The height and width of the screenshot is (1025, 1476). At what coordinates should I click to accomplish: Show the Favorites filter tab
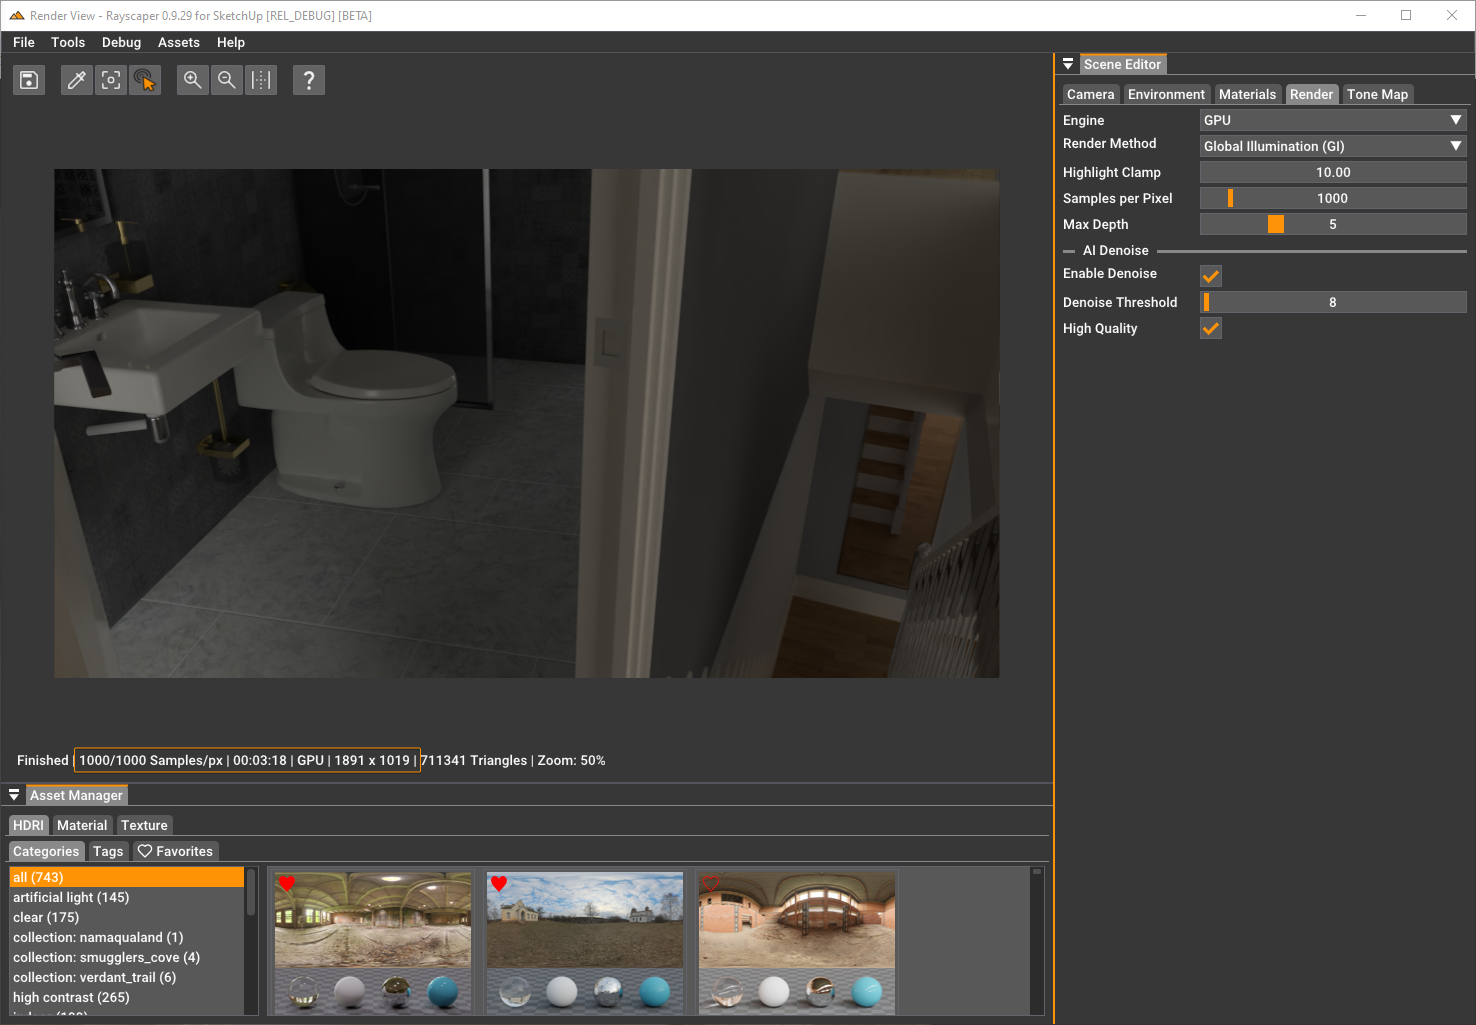point(175,851)
